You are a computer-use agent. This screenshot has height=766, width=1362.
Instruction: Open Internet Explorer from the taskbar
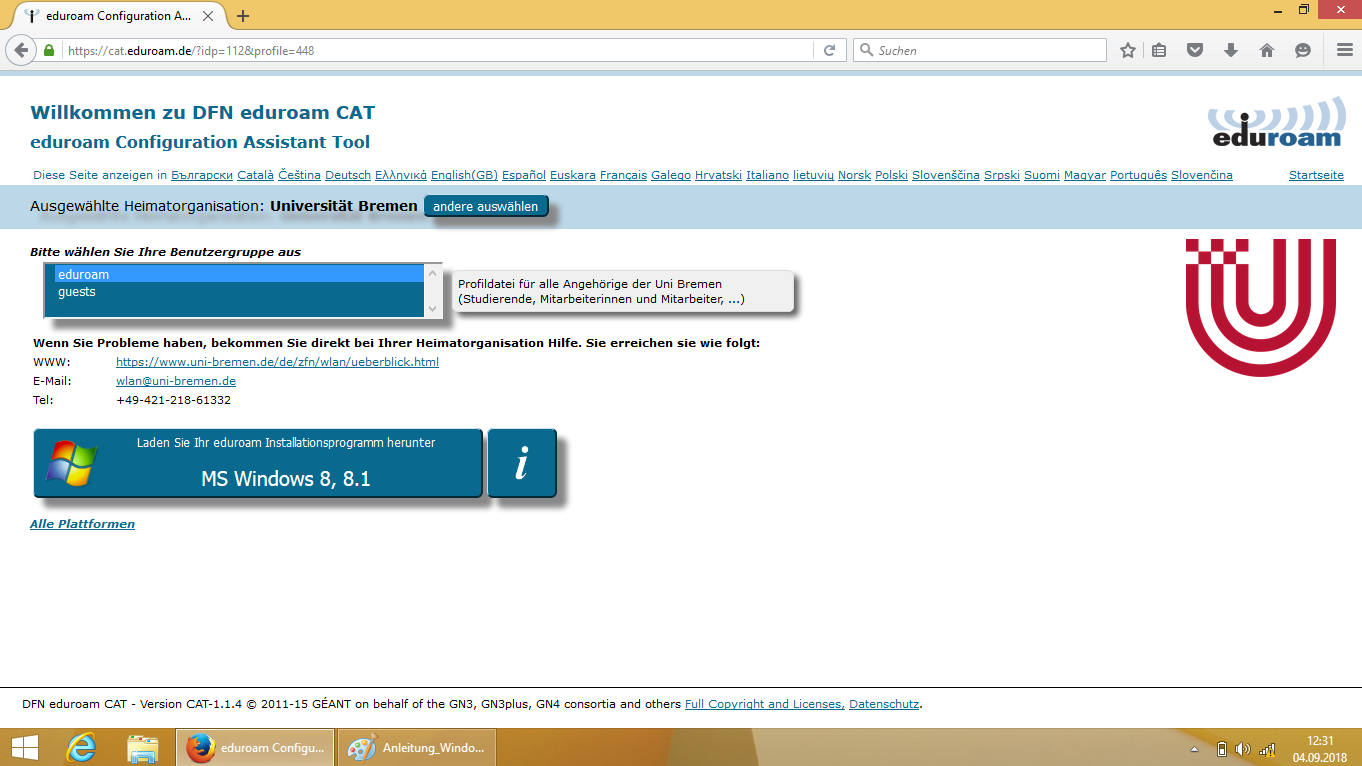(x=81, y=747)
